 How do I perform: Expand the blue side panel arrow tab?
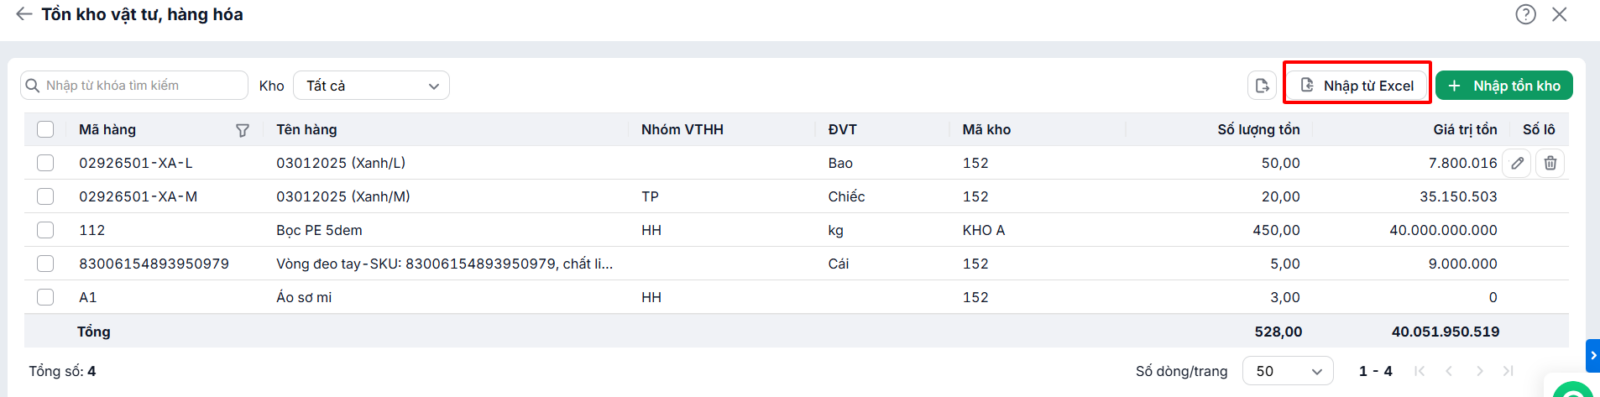coord(1593,355)
